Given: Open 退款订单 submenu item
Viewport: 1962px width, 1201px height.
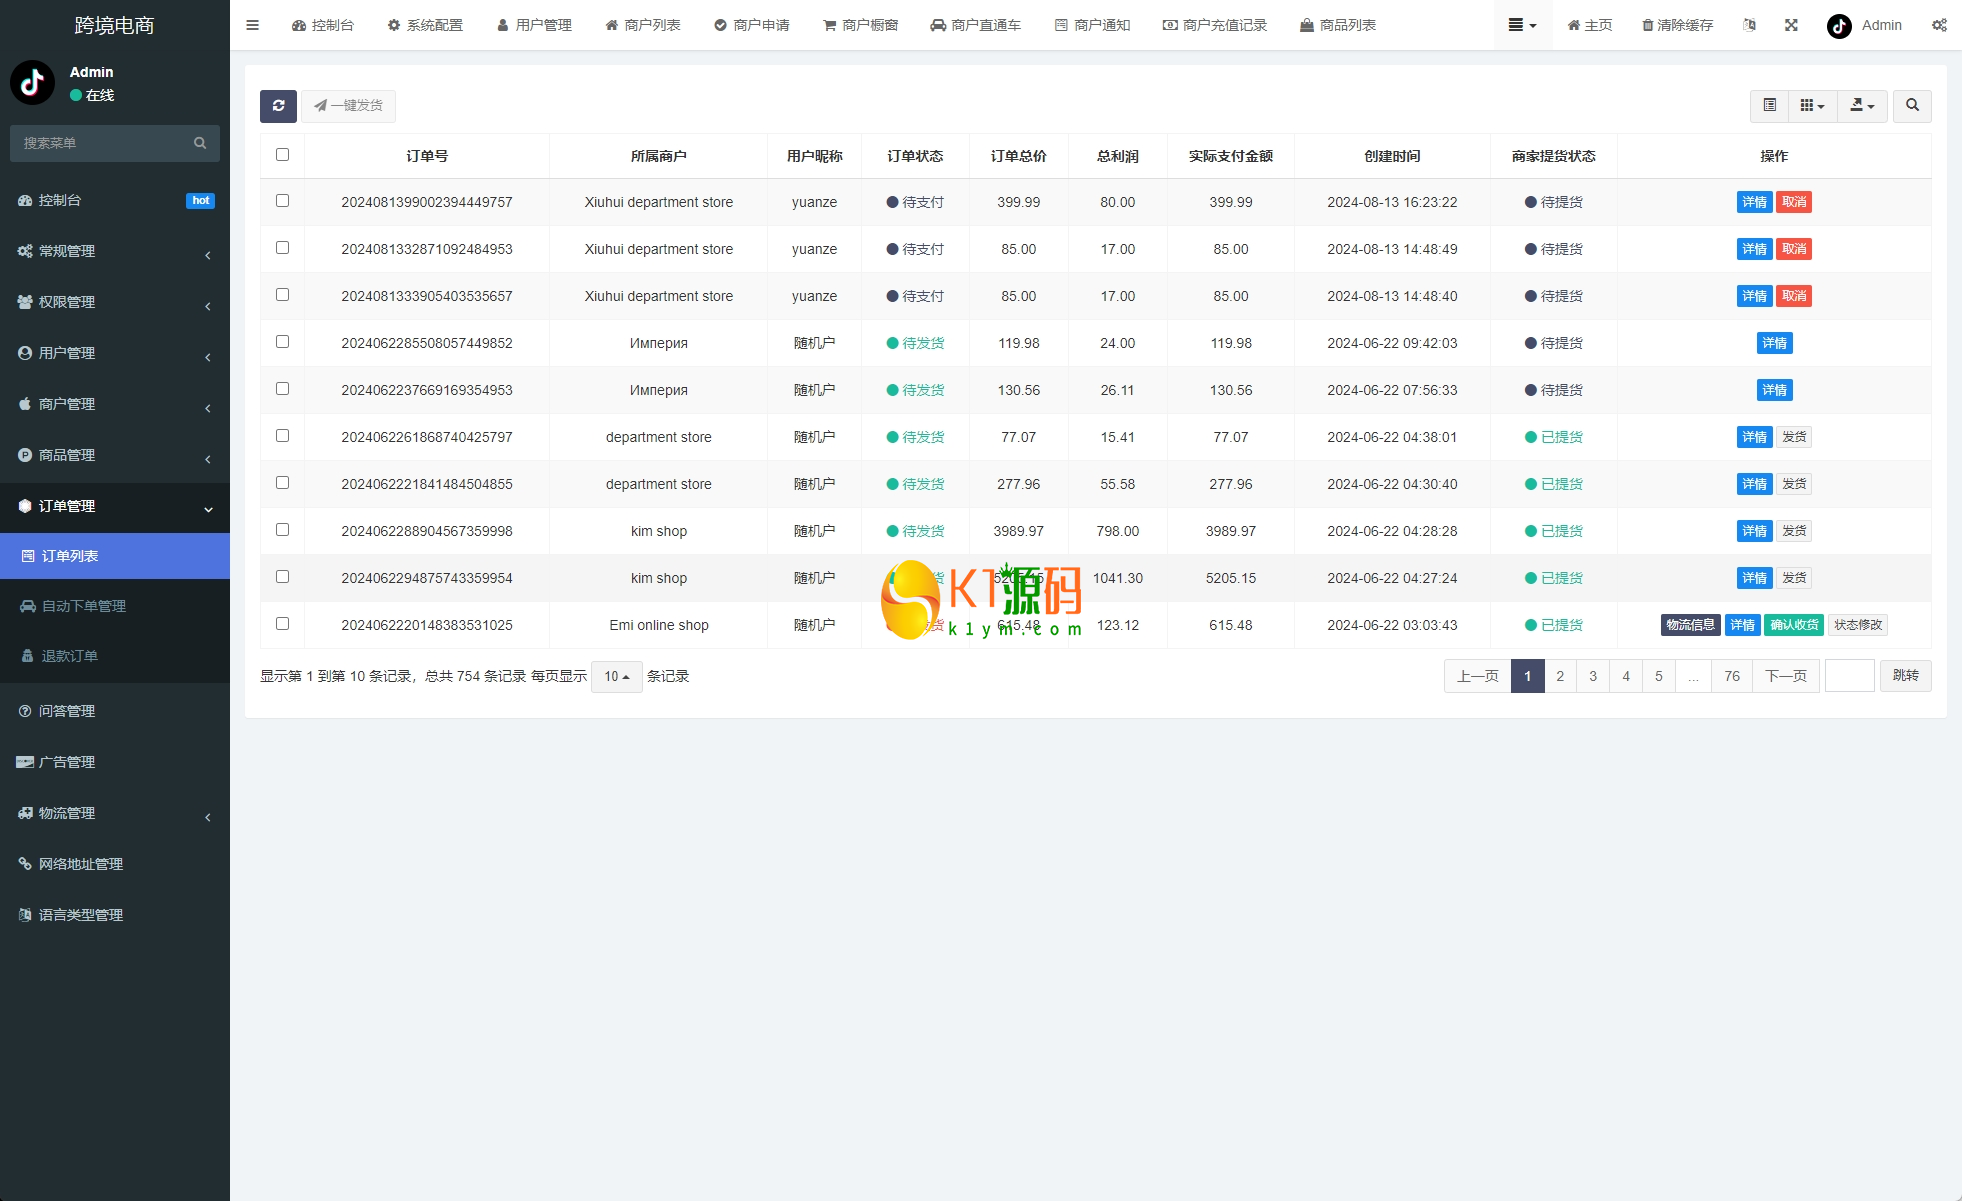Looking at the screenshot, I should click(x=115, y=656).
